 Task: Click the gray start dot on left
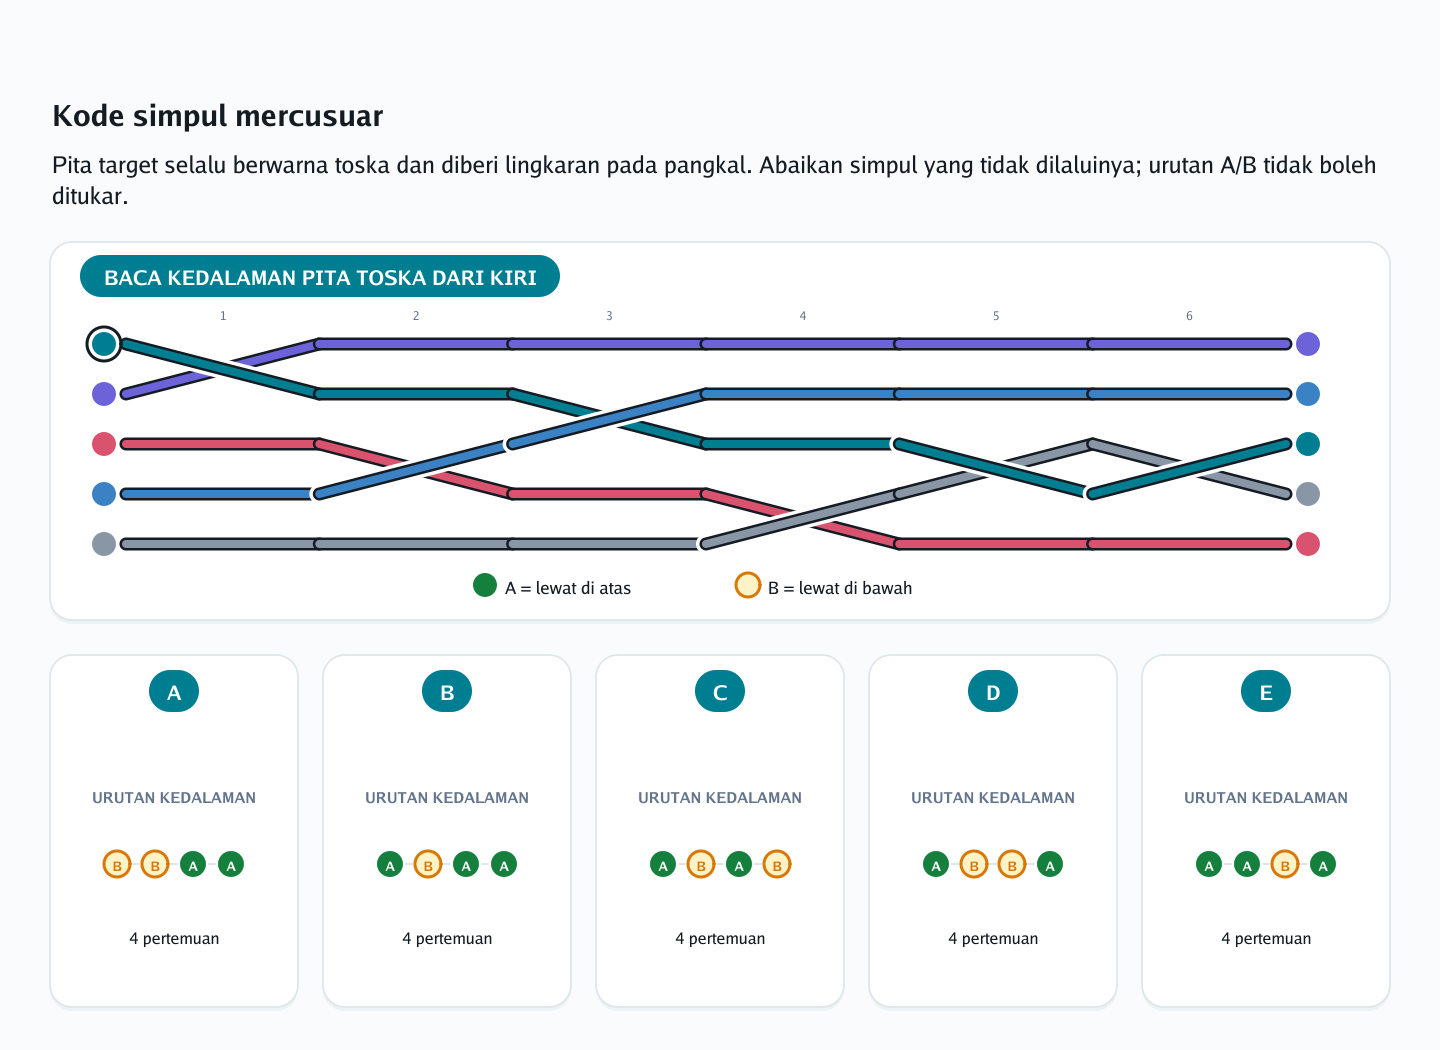click(104, 544)
